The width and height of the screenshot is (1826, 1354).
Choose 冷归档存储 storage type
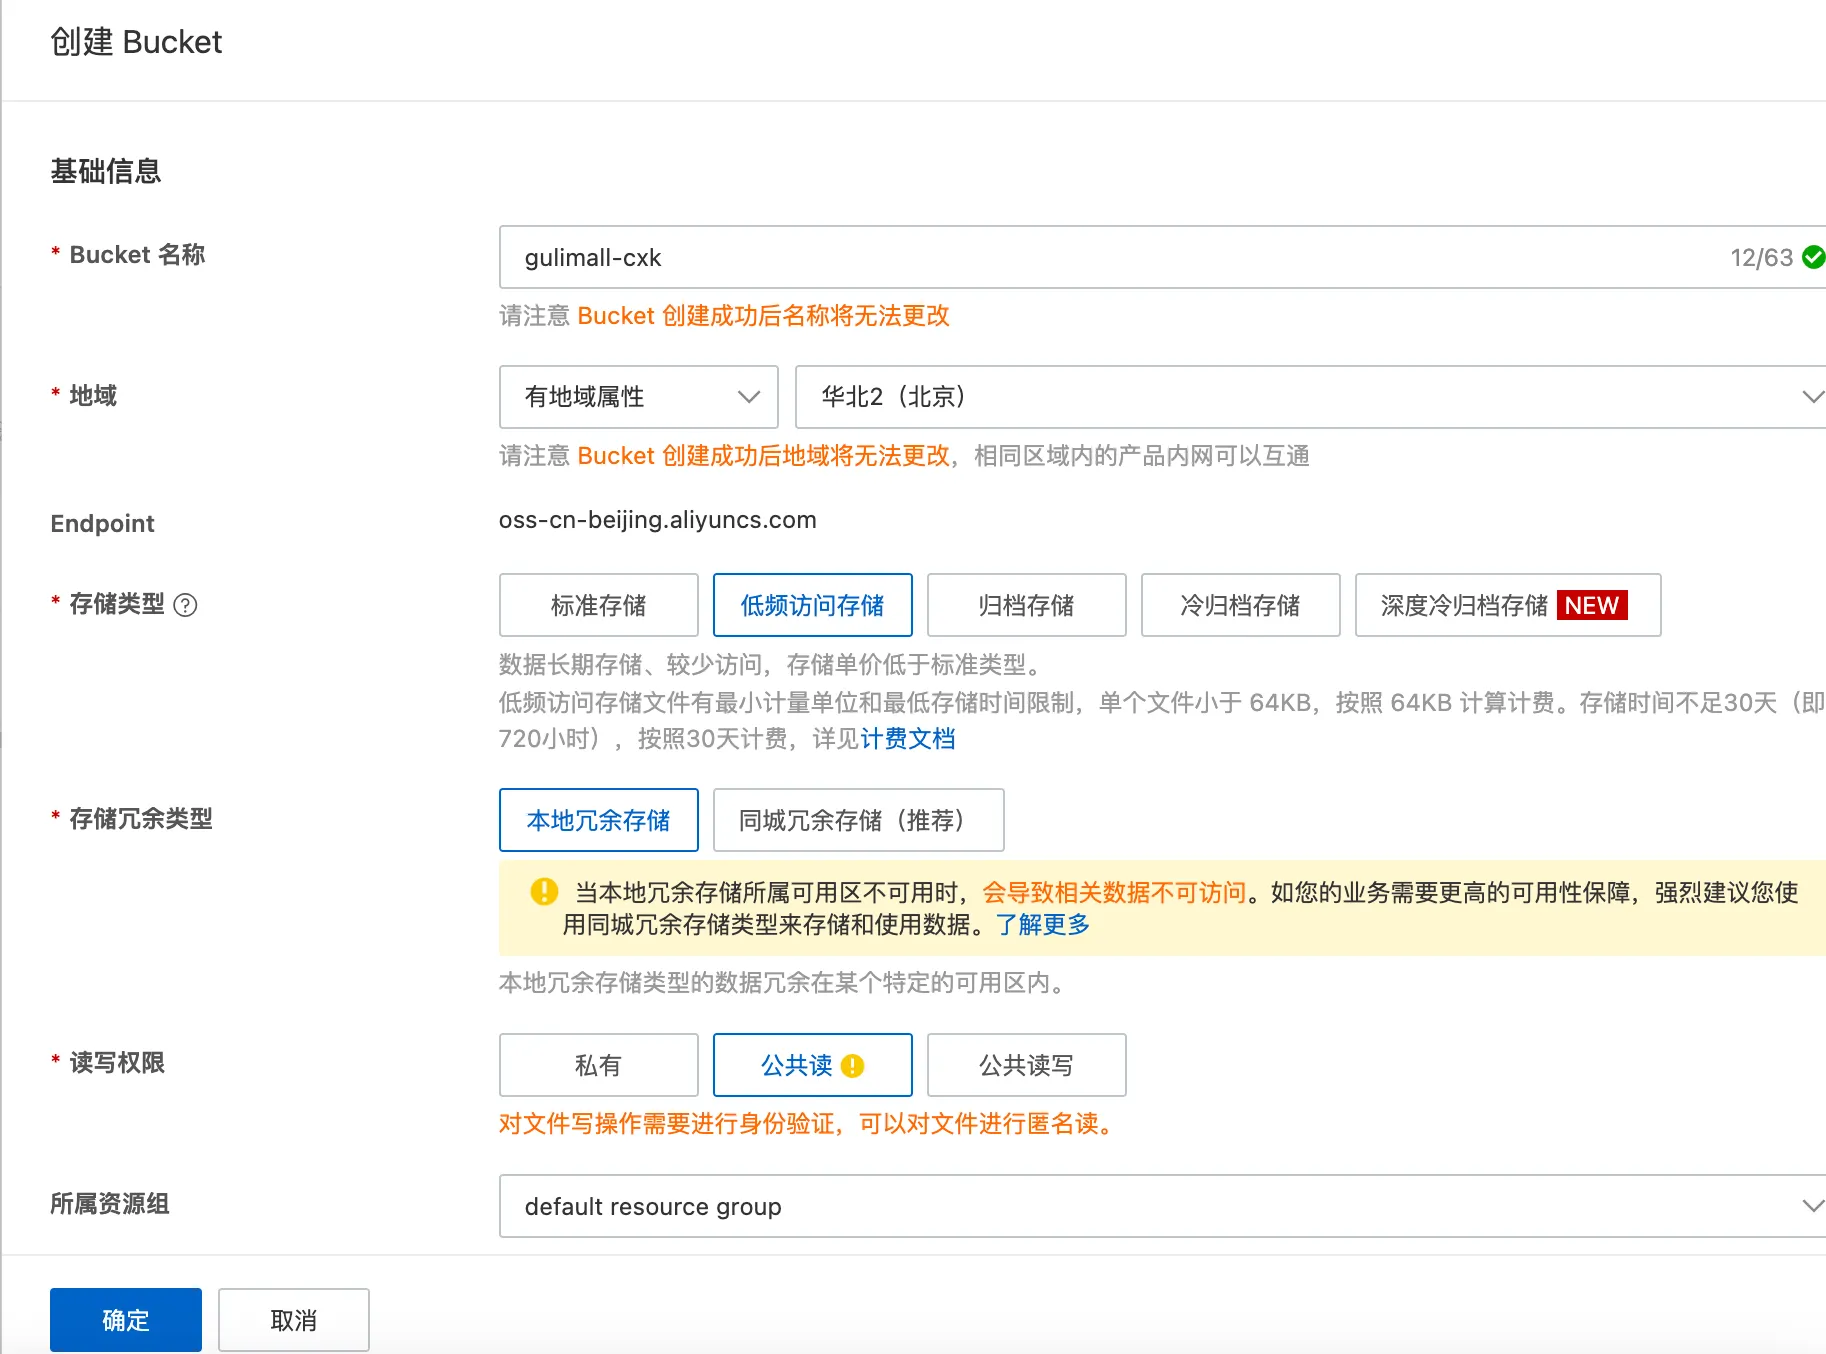point(1241,605)
